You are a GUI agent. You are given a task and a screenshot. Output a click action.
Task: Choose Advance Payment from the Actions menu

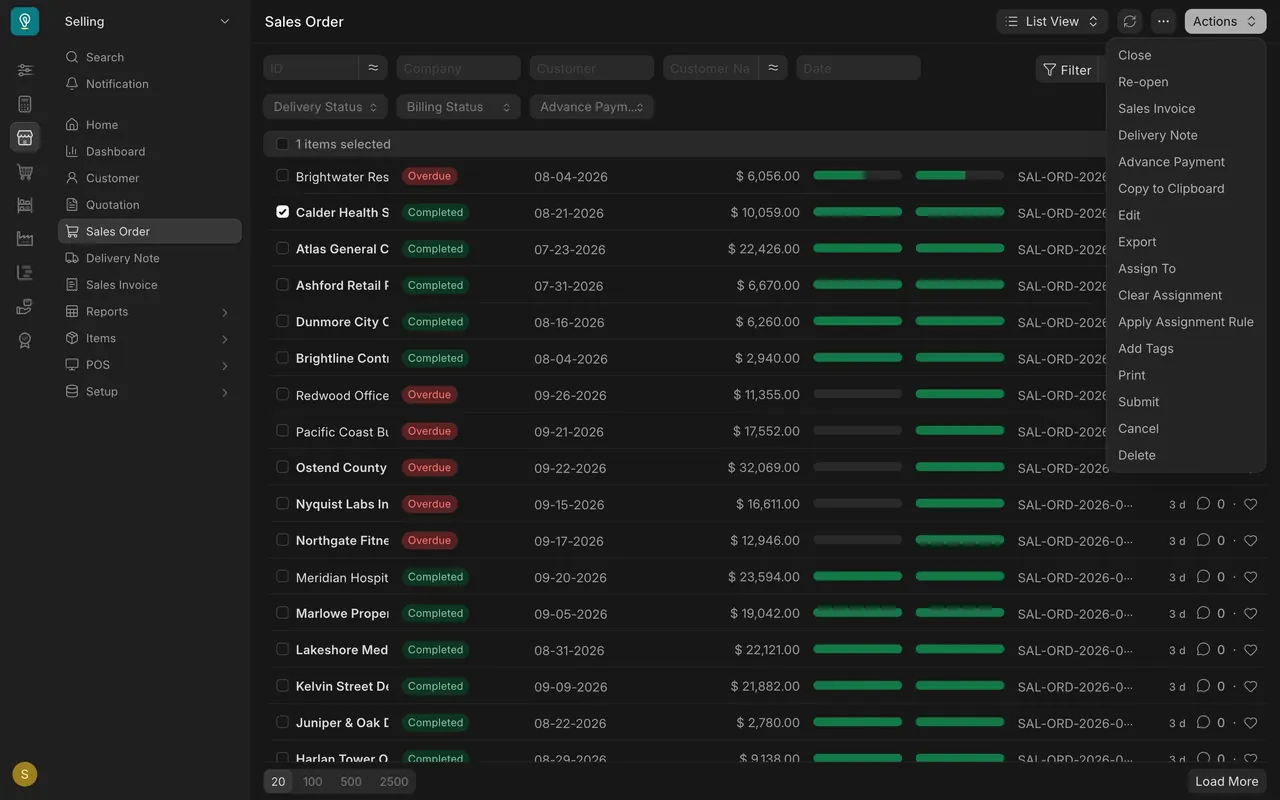(1185, 162)
